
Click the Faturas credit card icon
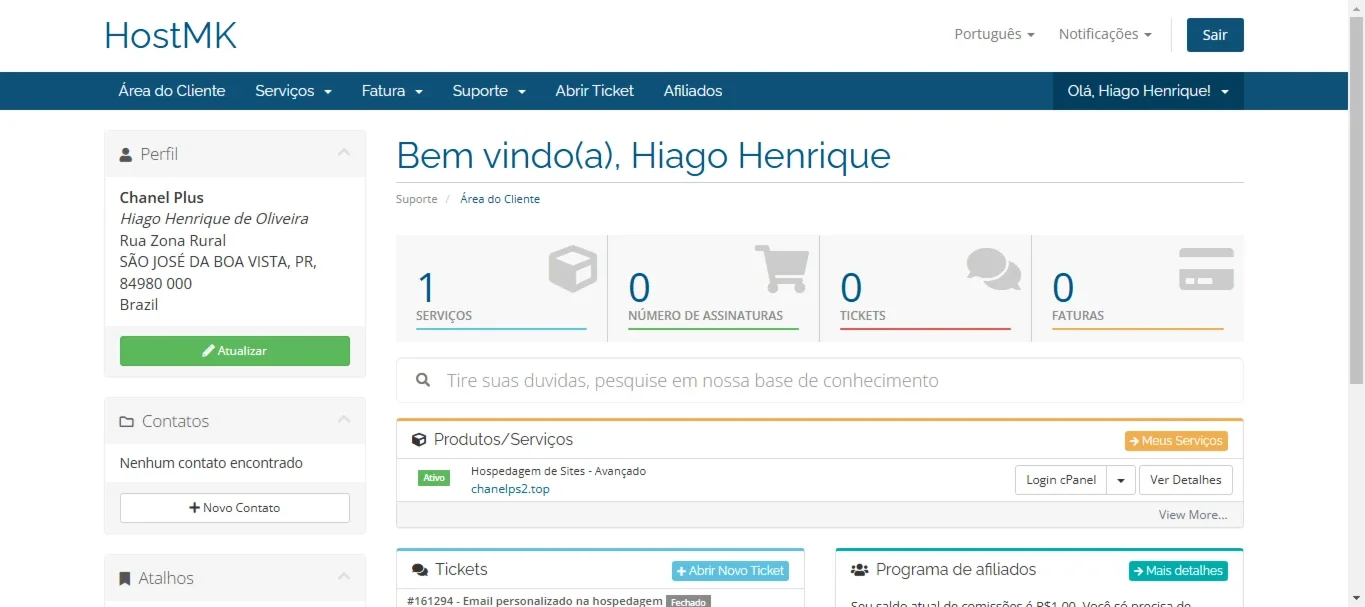[x=1206, y=269]
